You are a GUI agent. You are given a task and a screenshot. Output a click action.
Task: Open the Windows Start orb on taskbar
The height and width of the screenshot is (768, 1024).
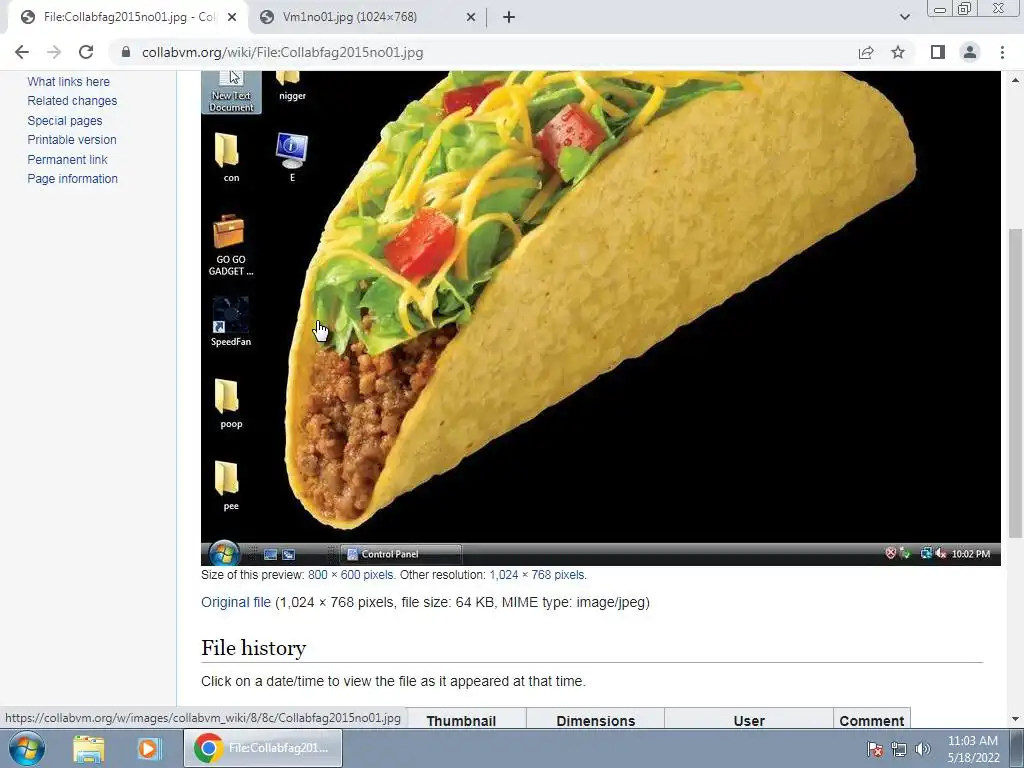(x=26, y=748)
